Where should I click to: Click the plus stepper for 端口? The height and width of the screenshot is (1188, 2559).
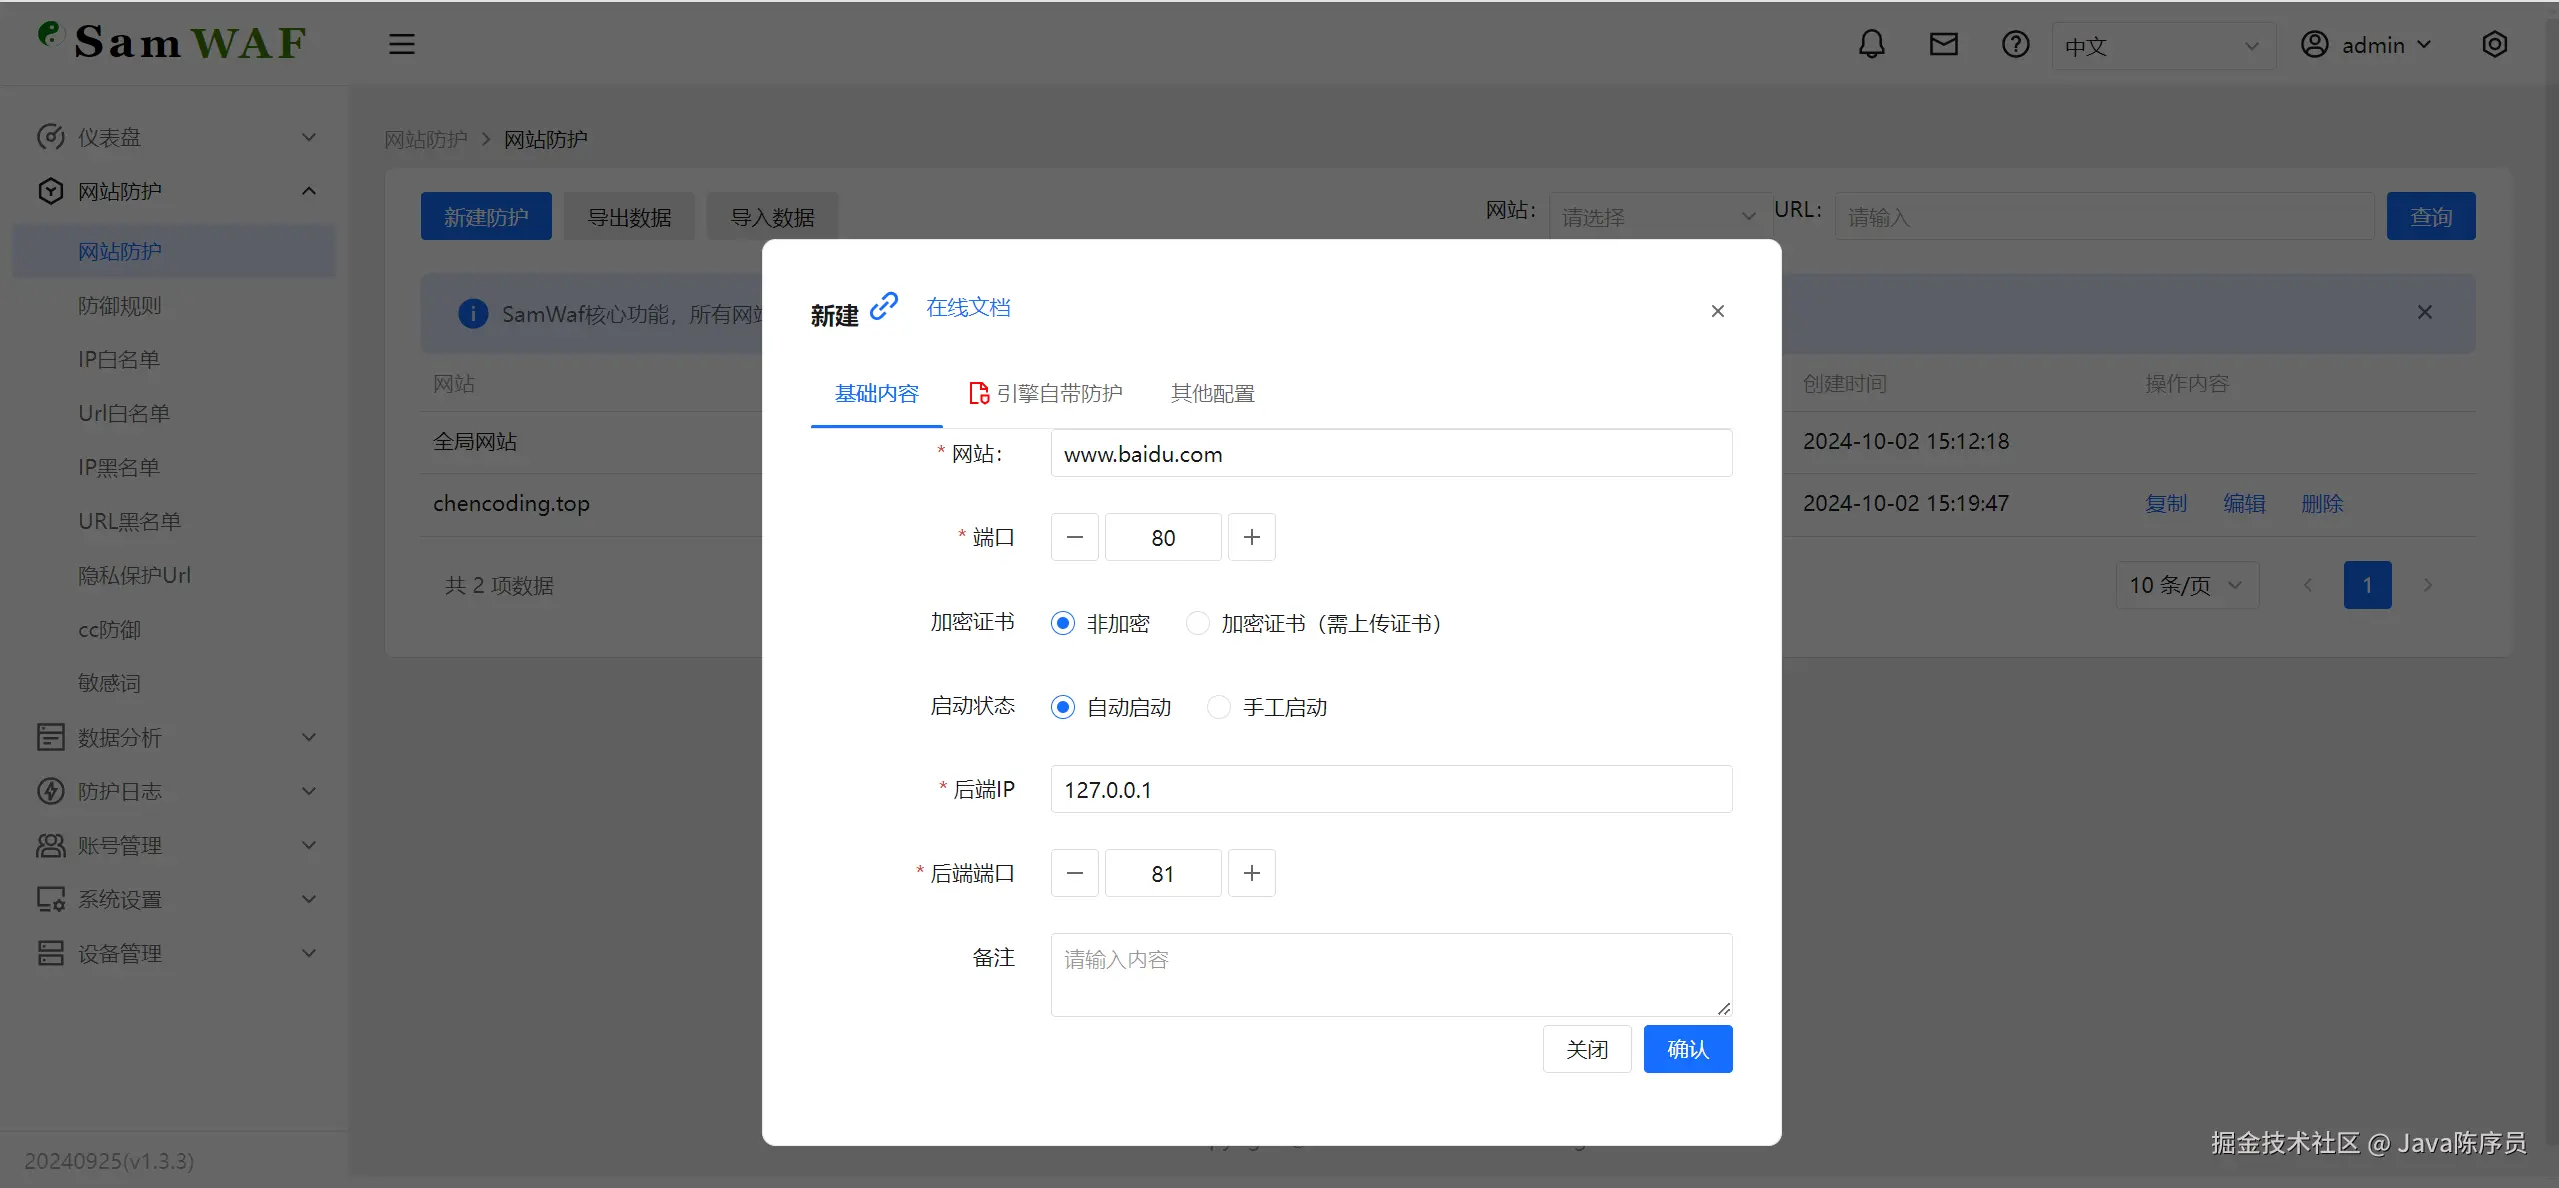tap(1251, 537)
